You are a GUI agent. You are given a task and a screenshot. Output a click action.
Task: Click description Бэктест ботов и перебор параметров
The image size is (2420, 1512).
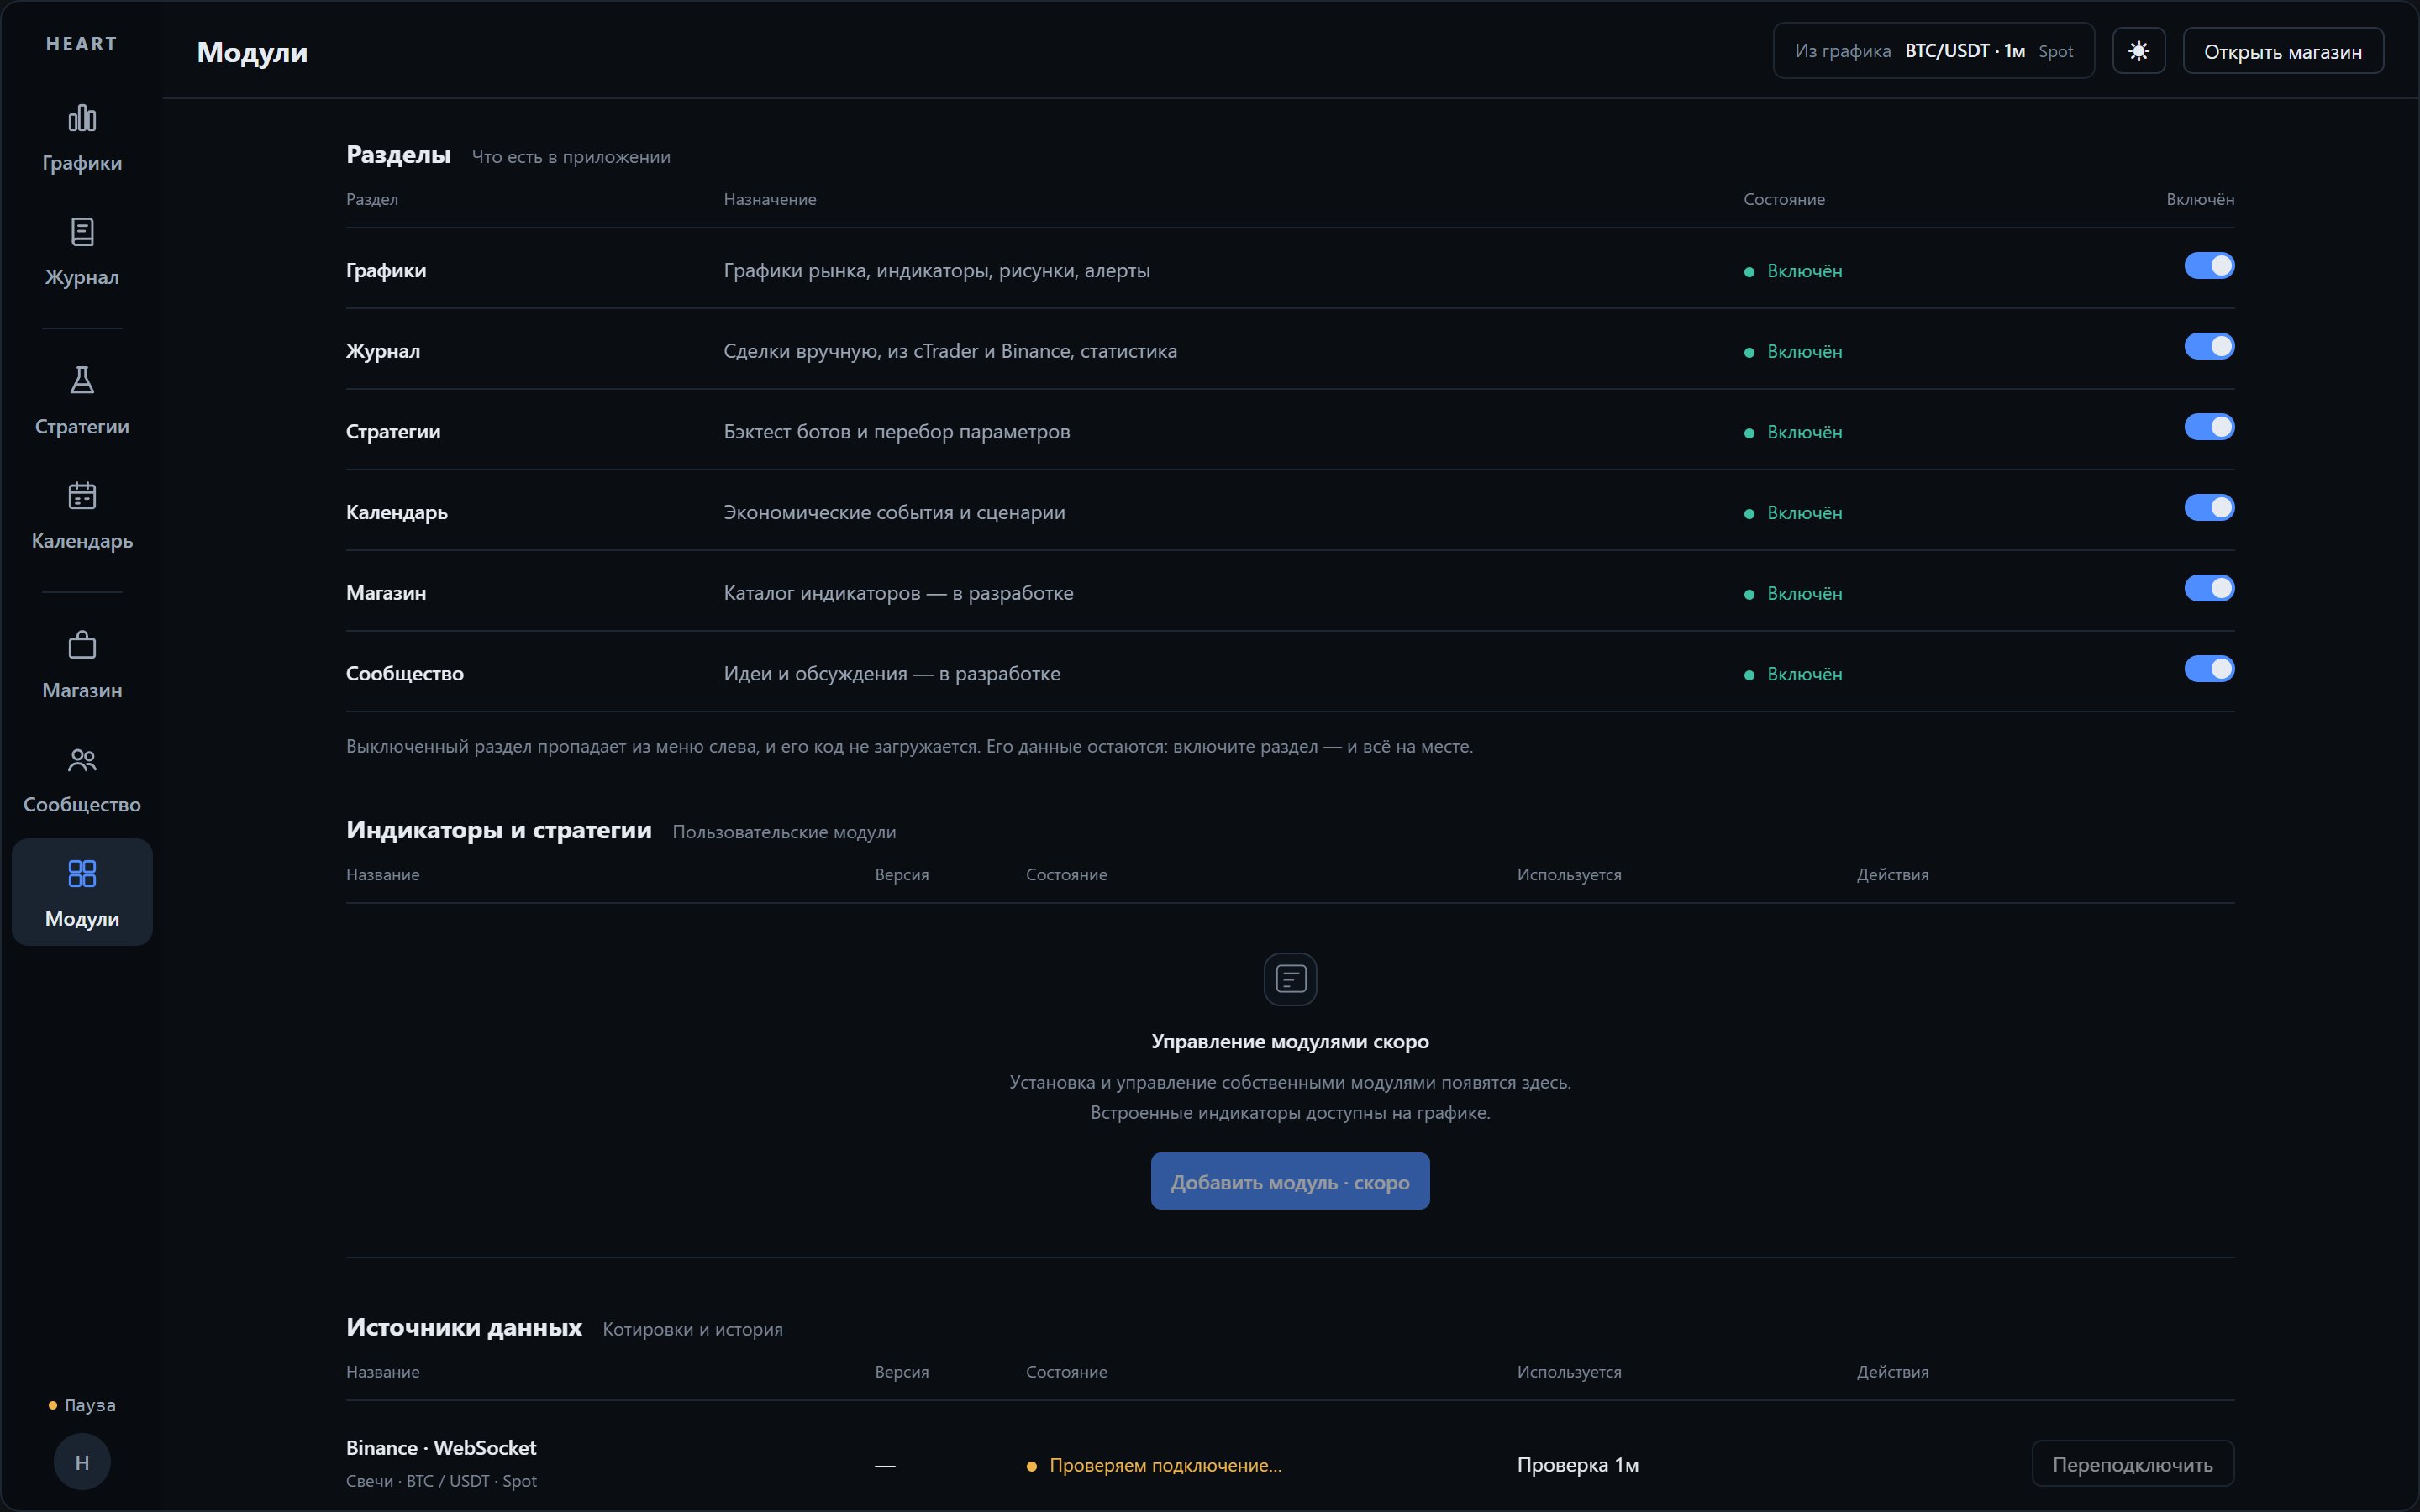point(896,432)
